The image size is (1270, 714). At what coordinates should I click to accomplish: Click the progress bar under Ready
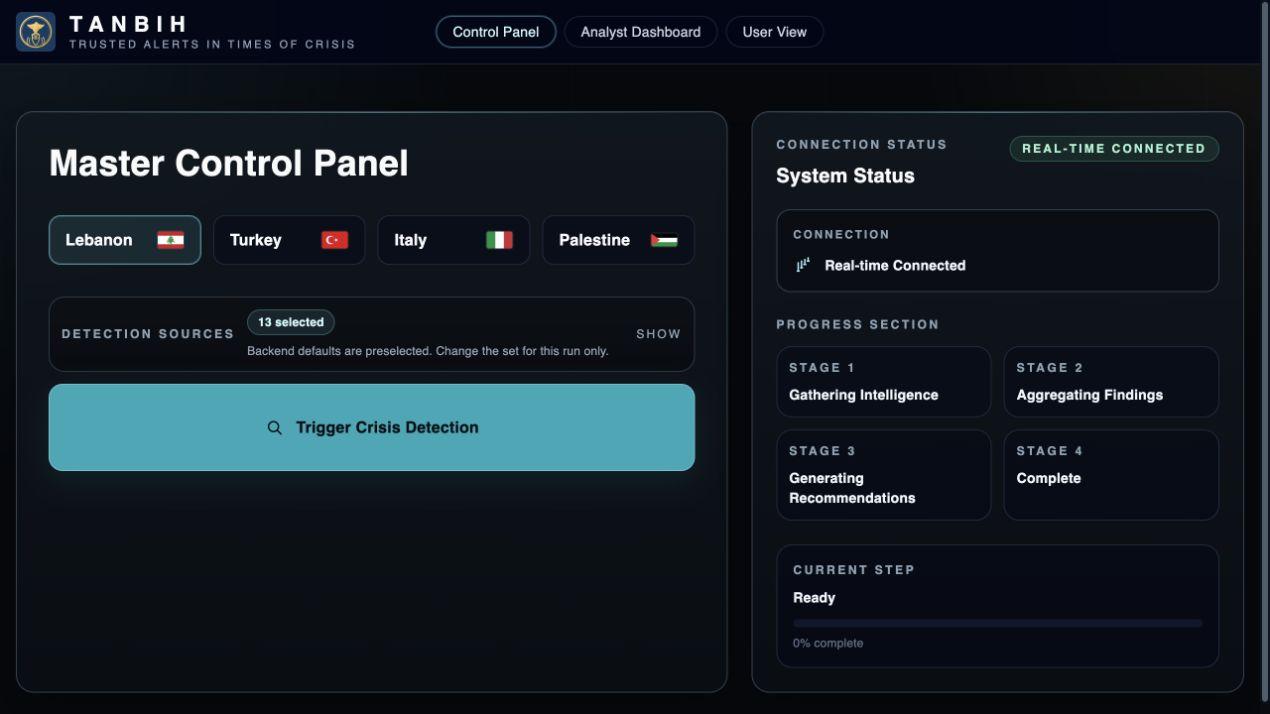point(998,623)
